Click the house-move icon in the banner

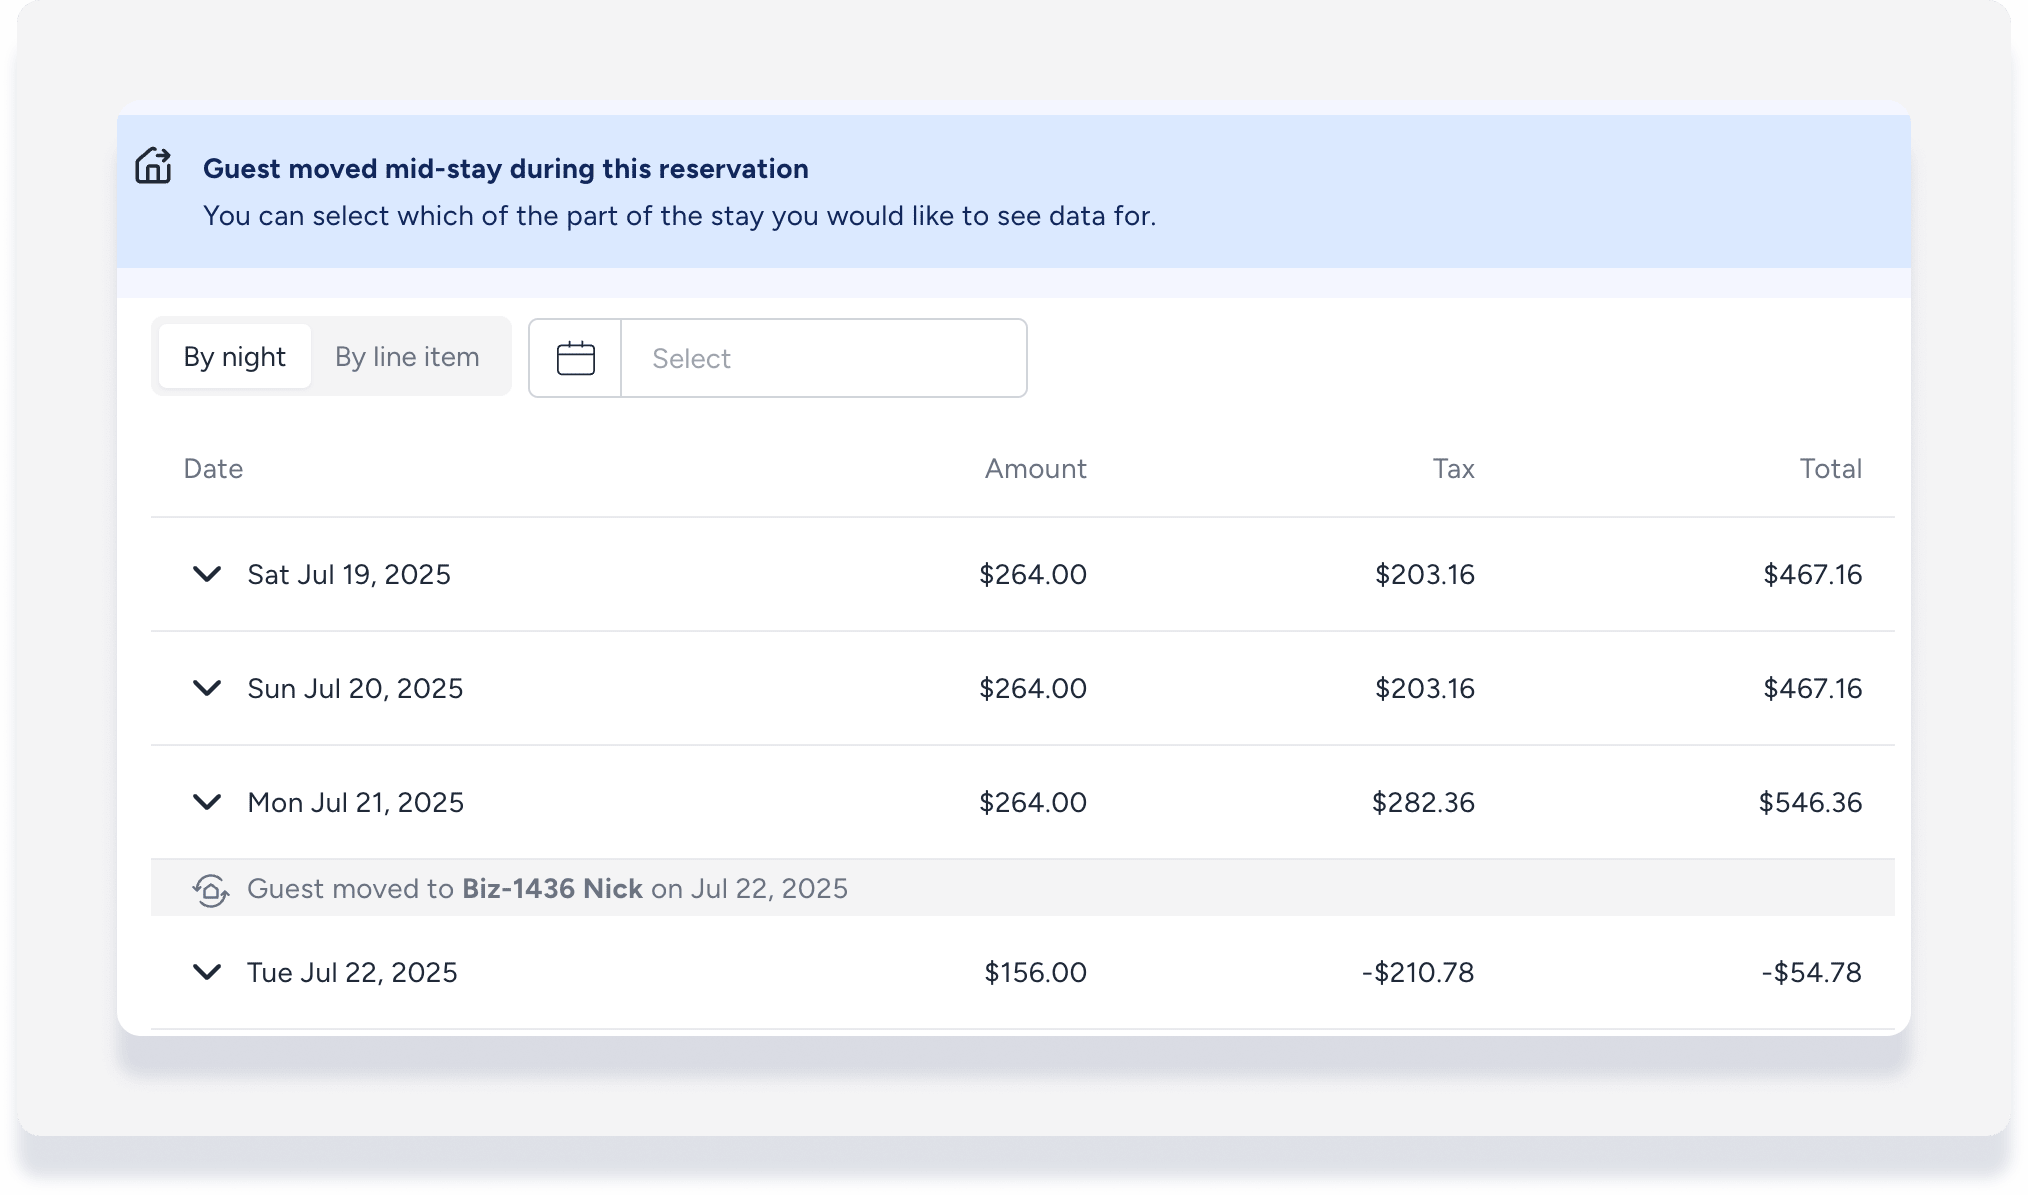click(x=153, y=166)
